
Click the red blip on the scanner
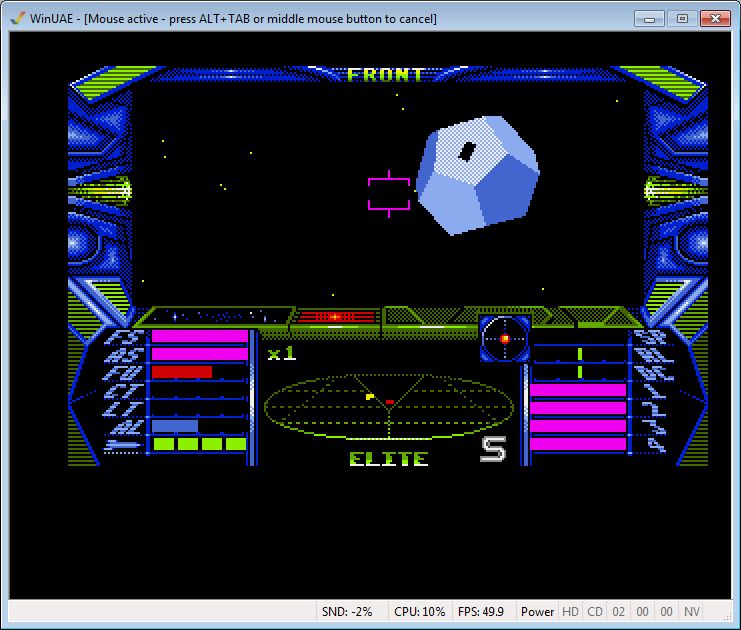click(390, 402)
